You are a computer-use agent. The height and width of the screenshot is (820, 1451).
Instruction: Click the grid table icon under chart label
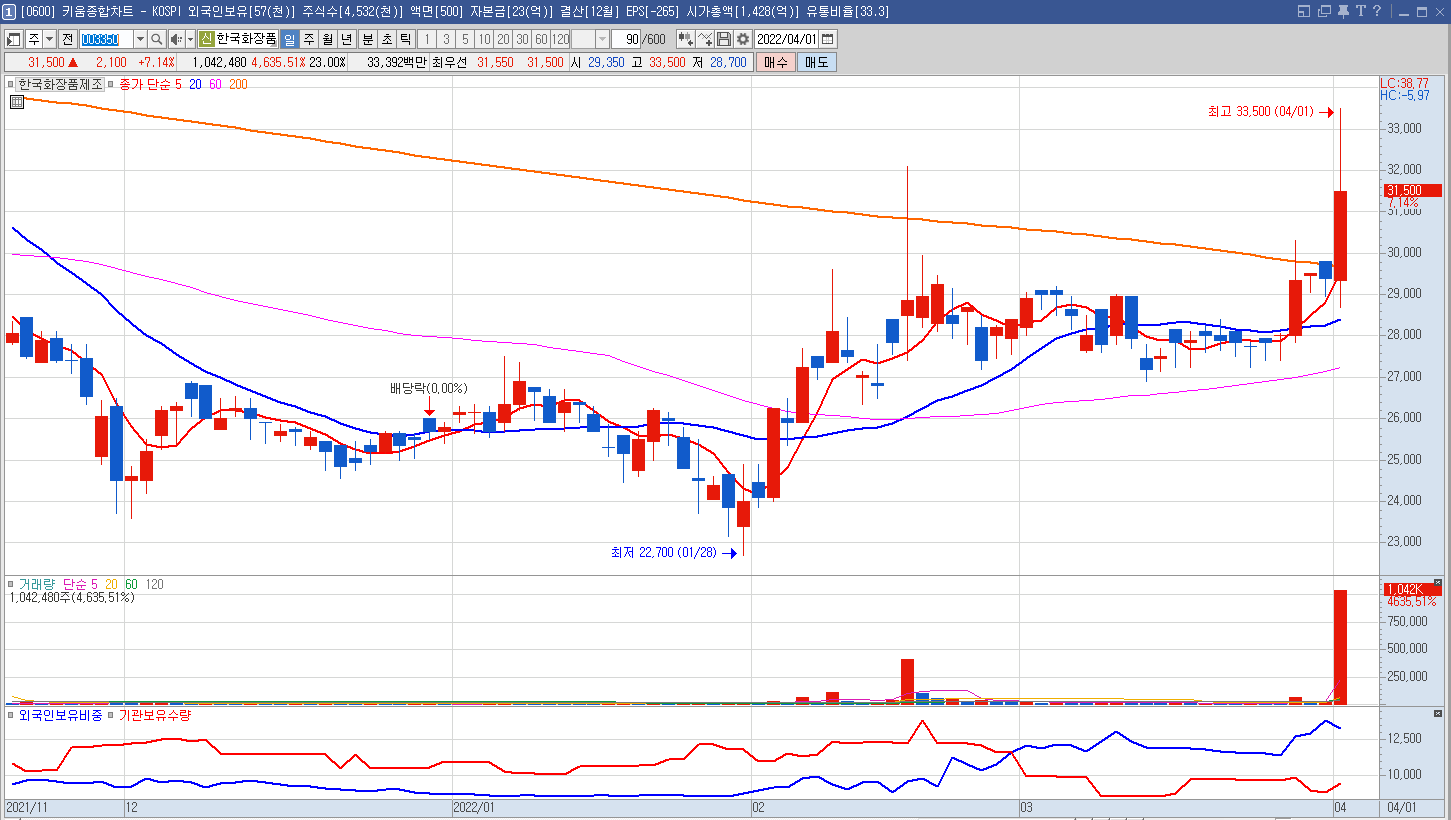point(17,101)
